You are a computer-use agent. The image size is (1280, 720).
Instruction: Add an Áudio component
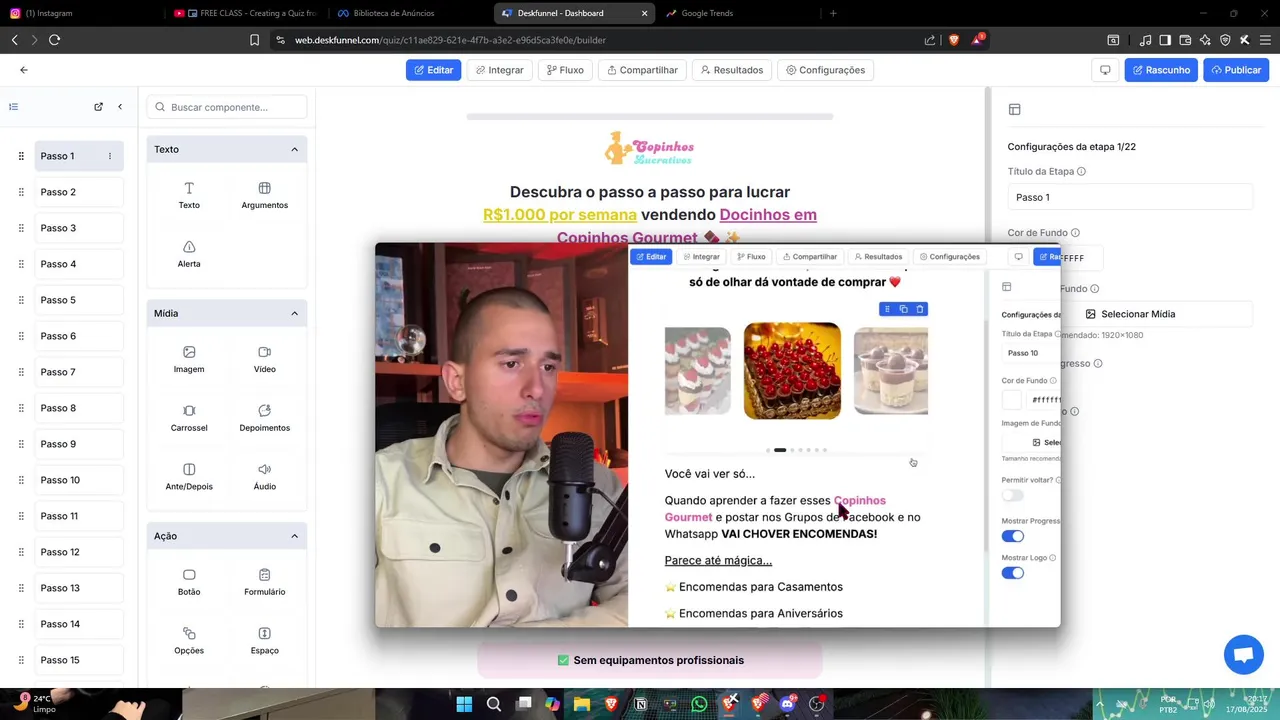(x=264, y=477)
